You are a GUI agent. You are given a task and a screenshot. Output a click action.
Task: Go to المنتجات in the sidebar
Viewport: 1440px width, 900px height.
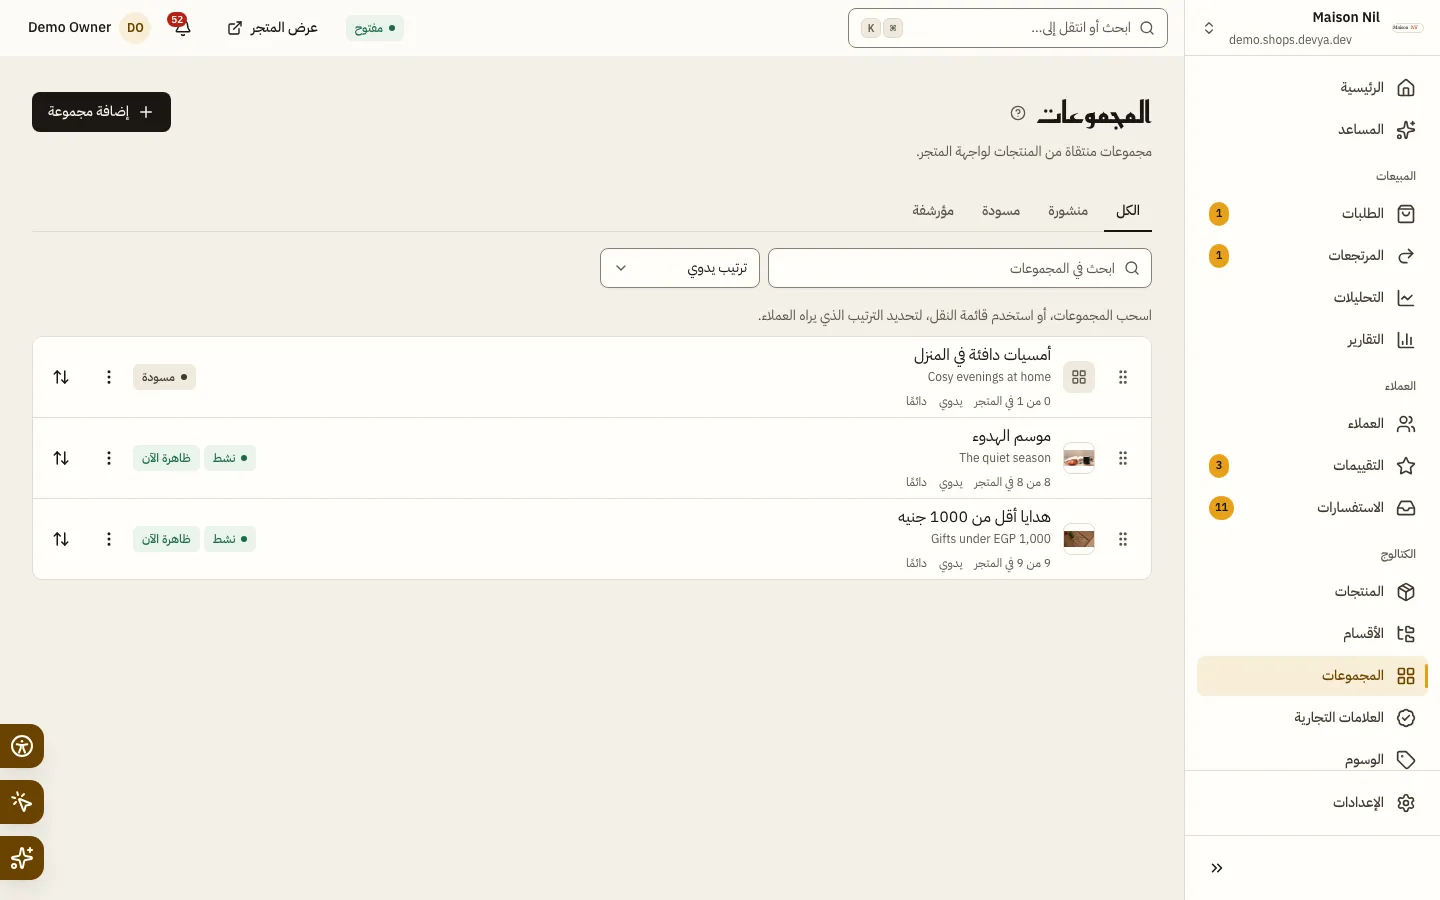click(x=1312, y=592)
